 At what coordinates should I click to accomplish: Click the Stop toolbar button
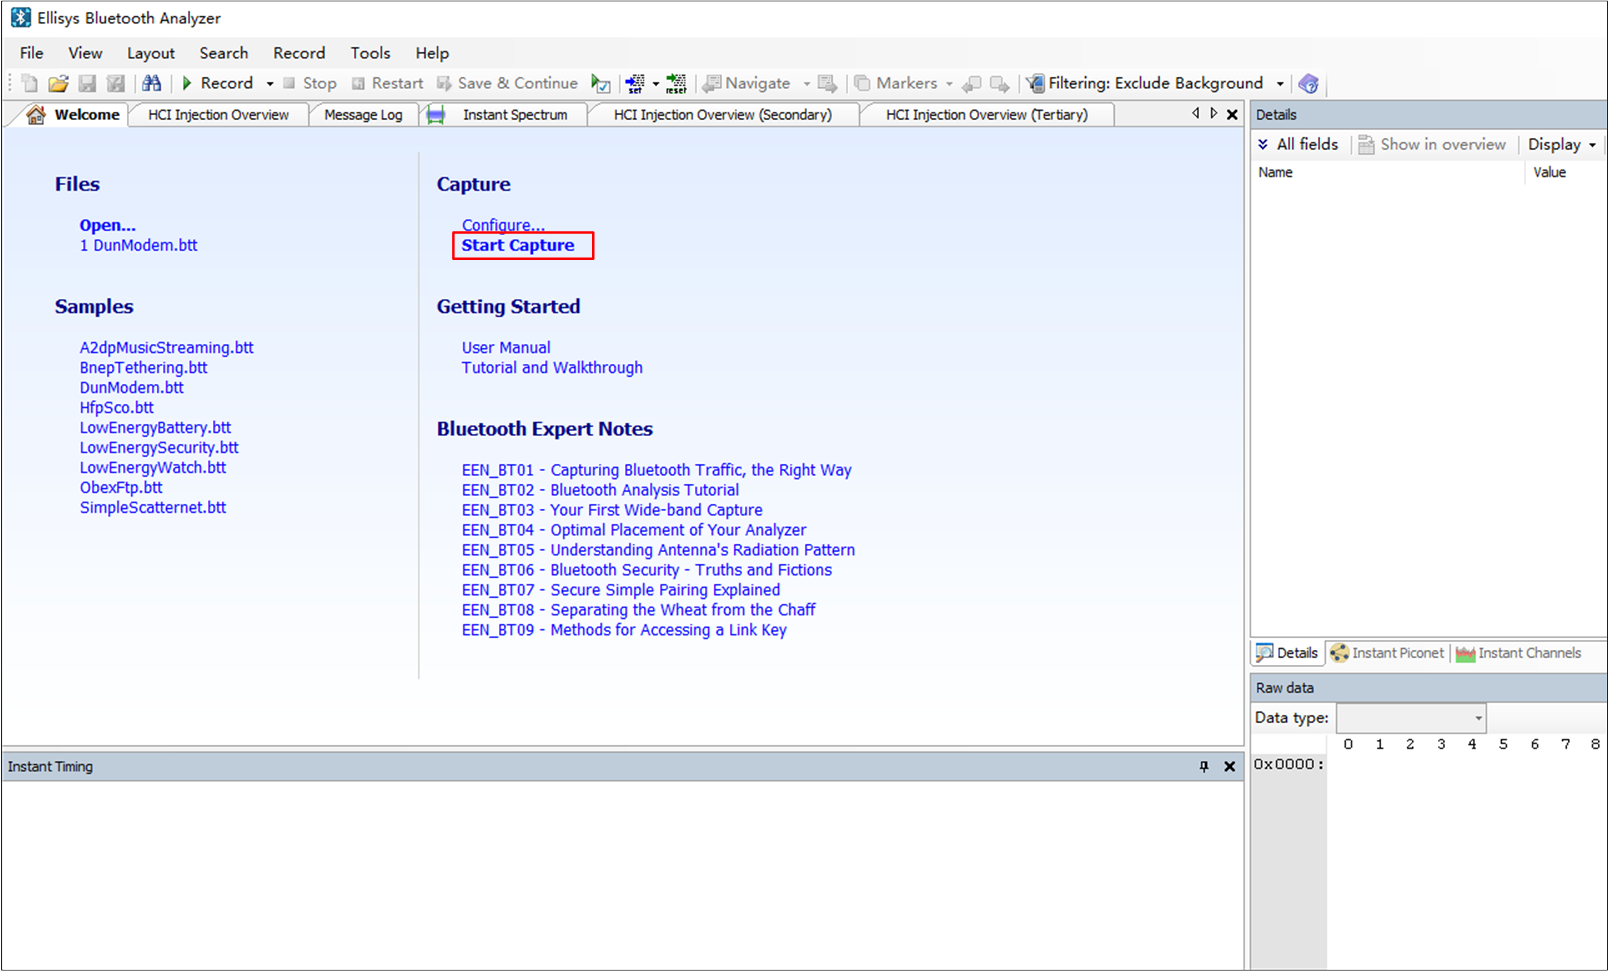[310, 84]
